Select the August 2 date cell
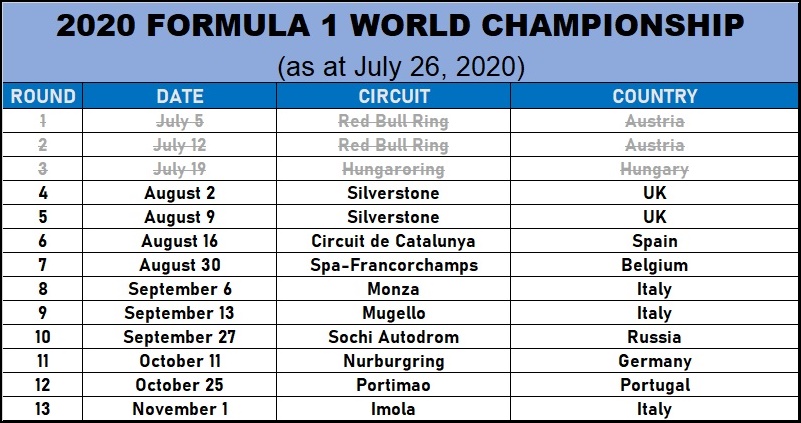 click(x=180, y=193)
